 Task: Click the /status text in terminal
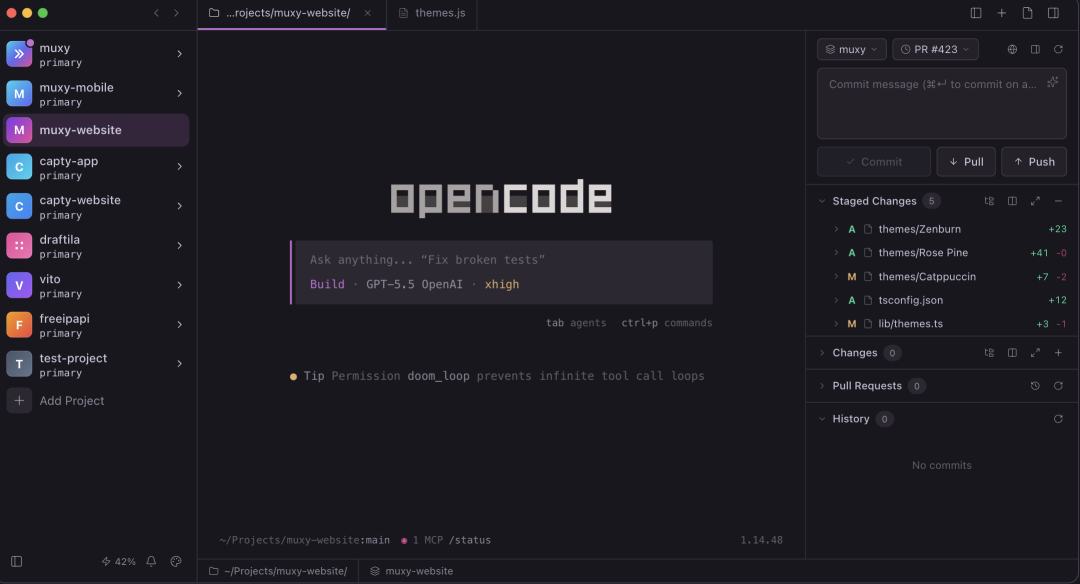click(x=470, y=540)
